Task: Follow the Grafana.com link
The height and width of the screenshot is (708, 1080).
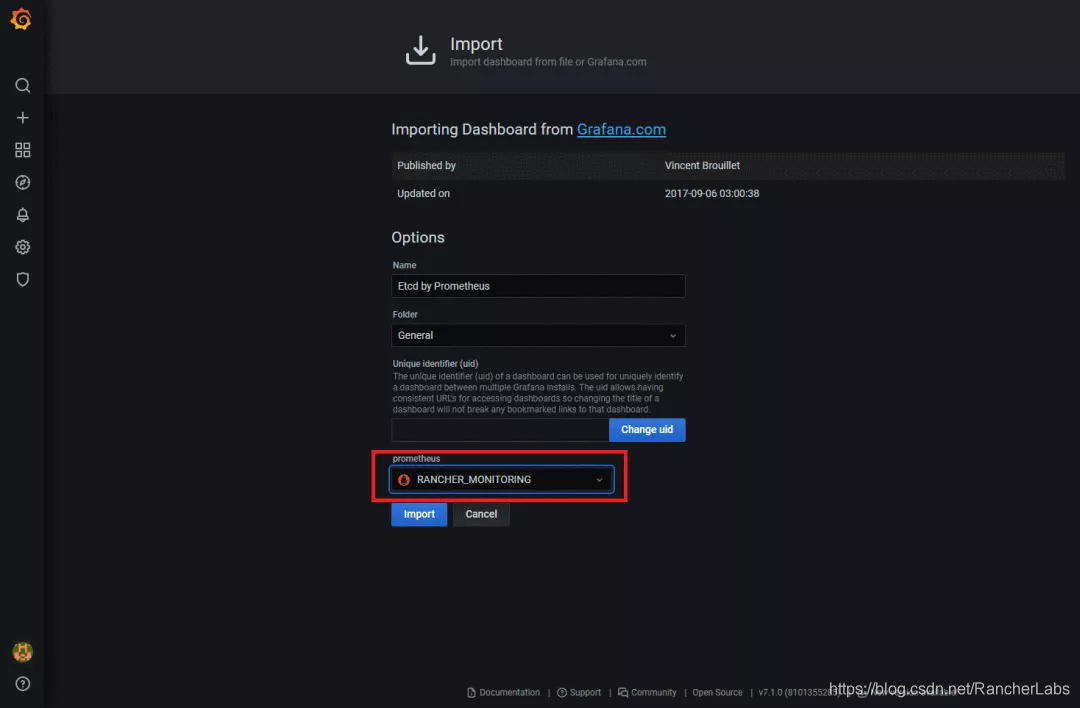Action: pyautogui.click(x=621, y=129)
